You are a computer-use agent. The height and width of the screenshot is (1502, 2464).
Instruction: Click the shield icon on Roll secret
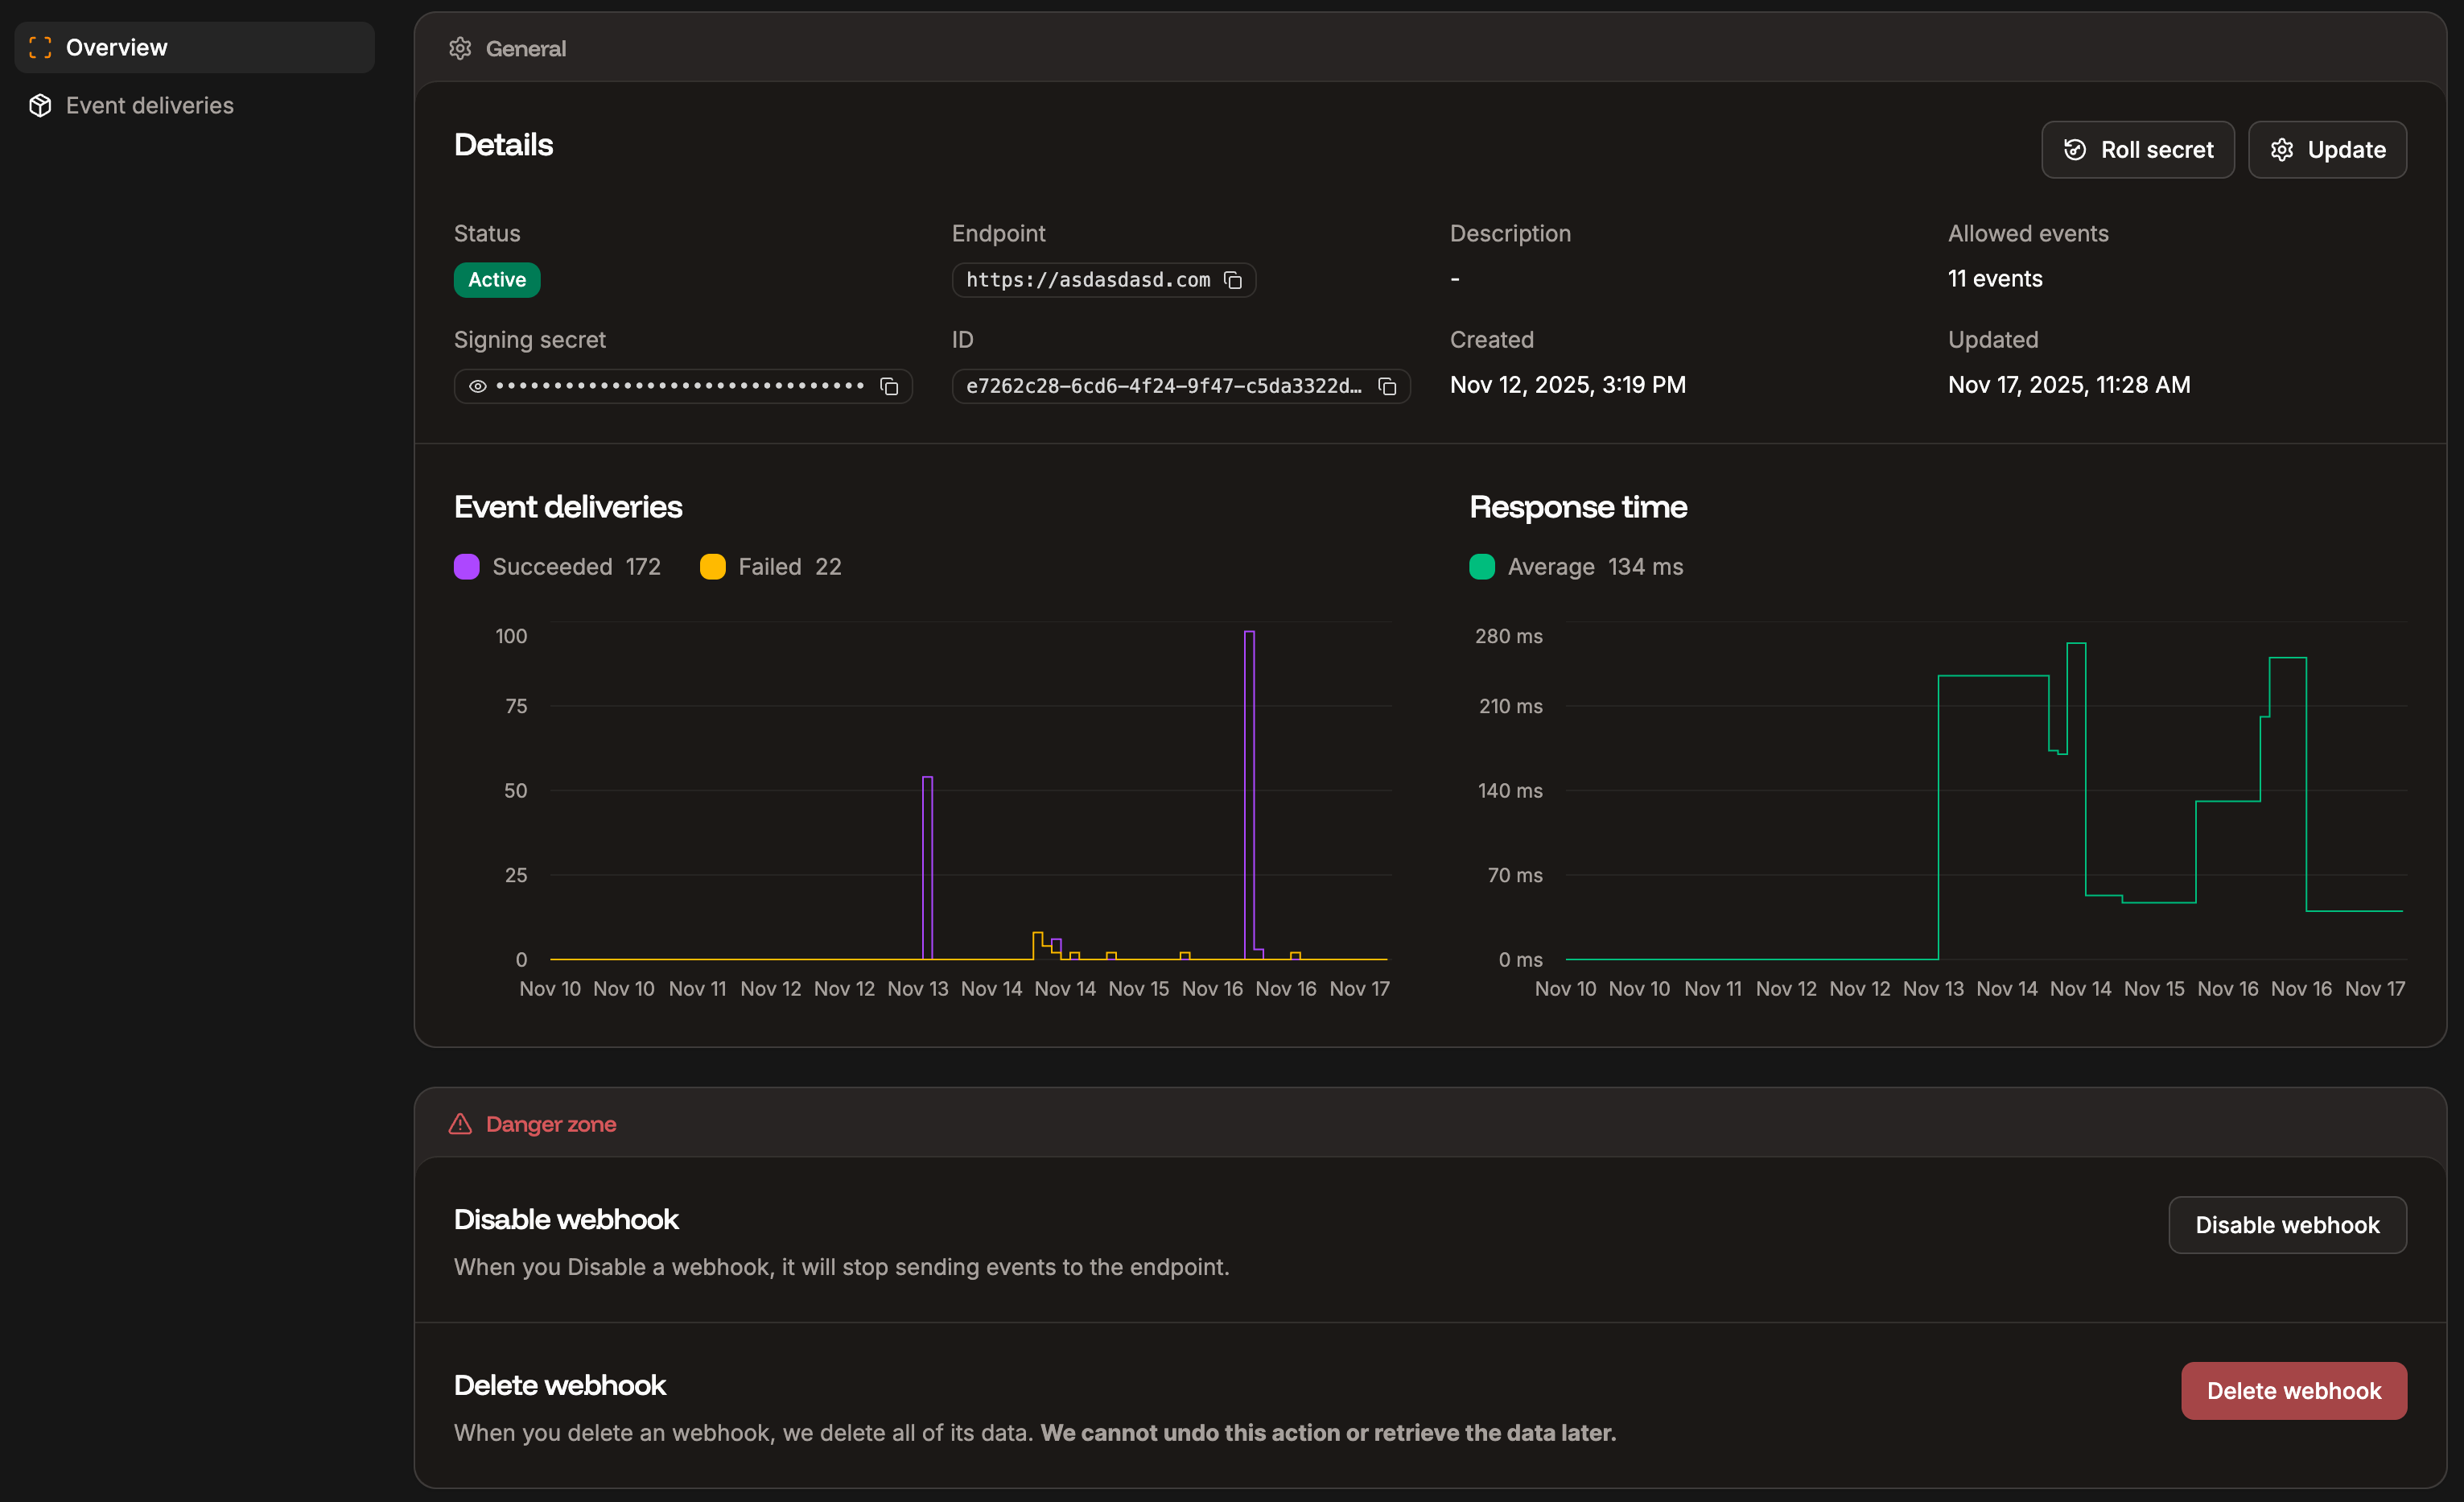click(x=2075, y=149)
